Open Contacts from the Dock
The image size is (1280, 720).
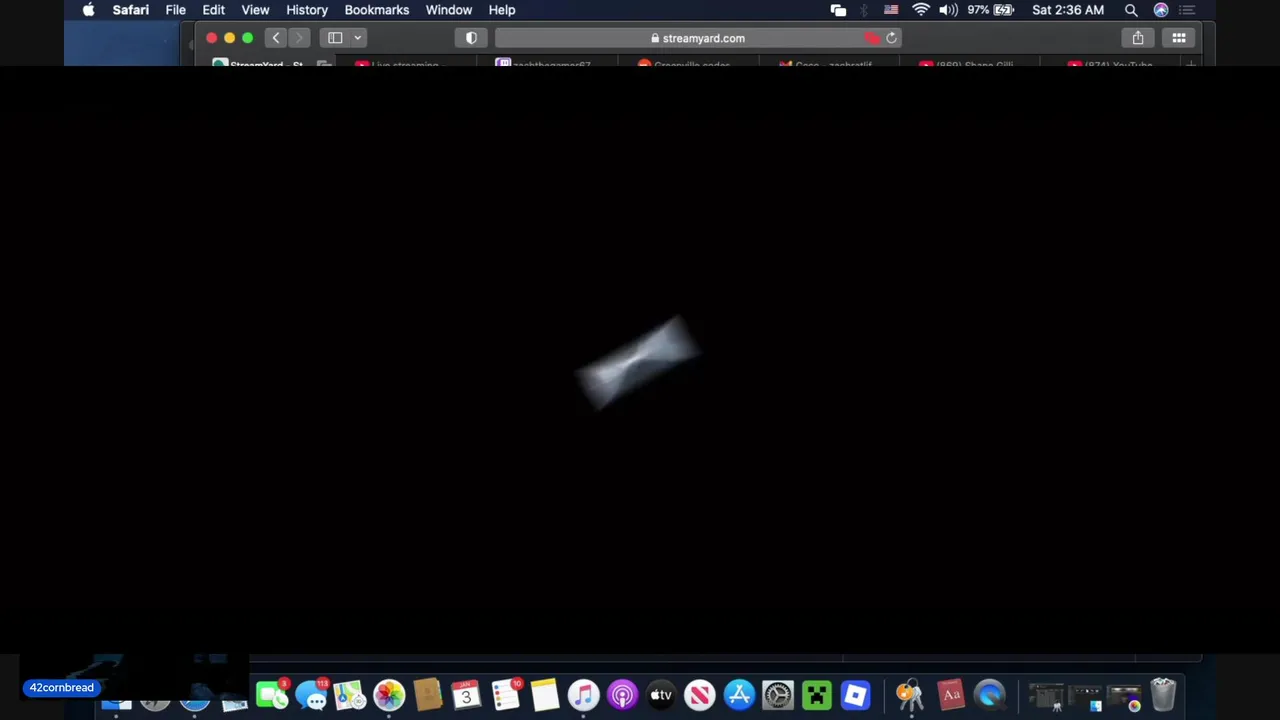[x=428, y=695]
